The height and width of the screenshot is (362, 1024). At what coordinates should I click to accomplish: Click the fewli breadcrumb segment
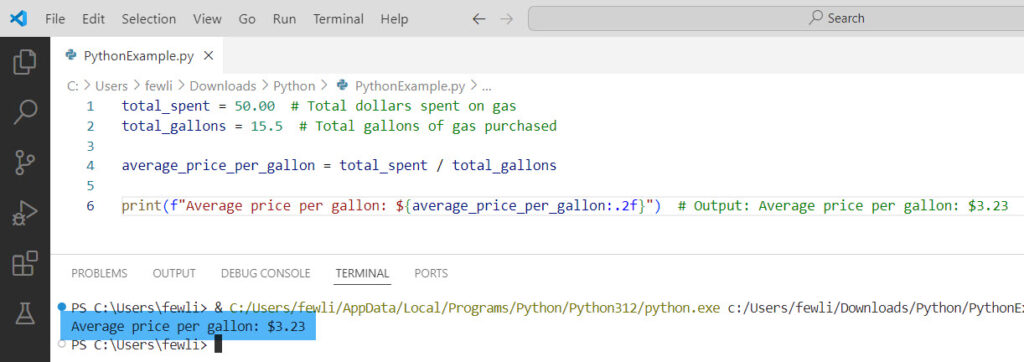pos(158,86)
